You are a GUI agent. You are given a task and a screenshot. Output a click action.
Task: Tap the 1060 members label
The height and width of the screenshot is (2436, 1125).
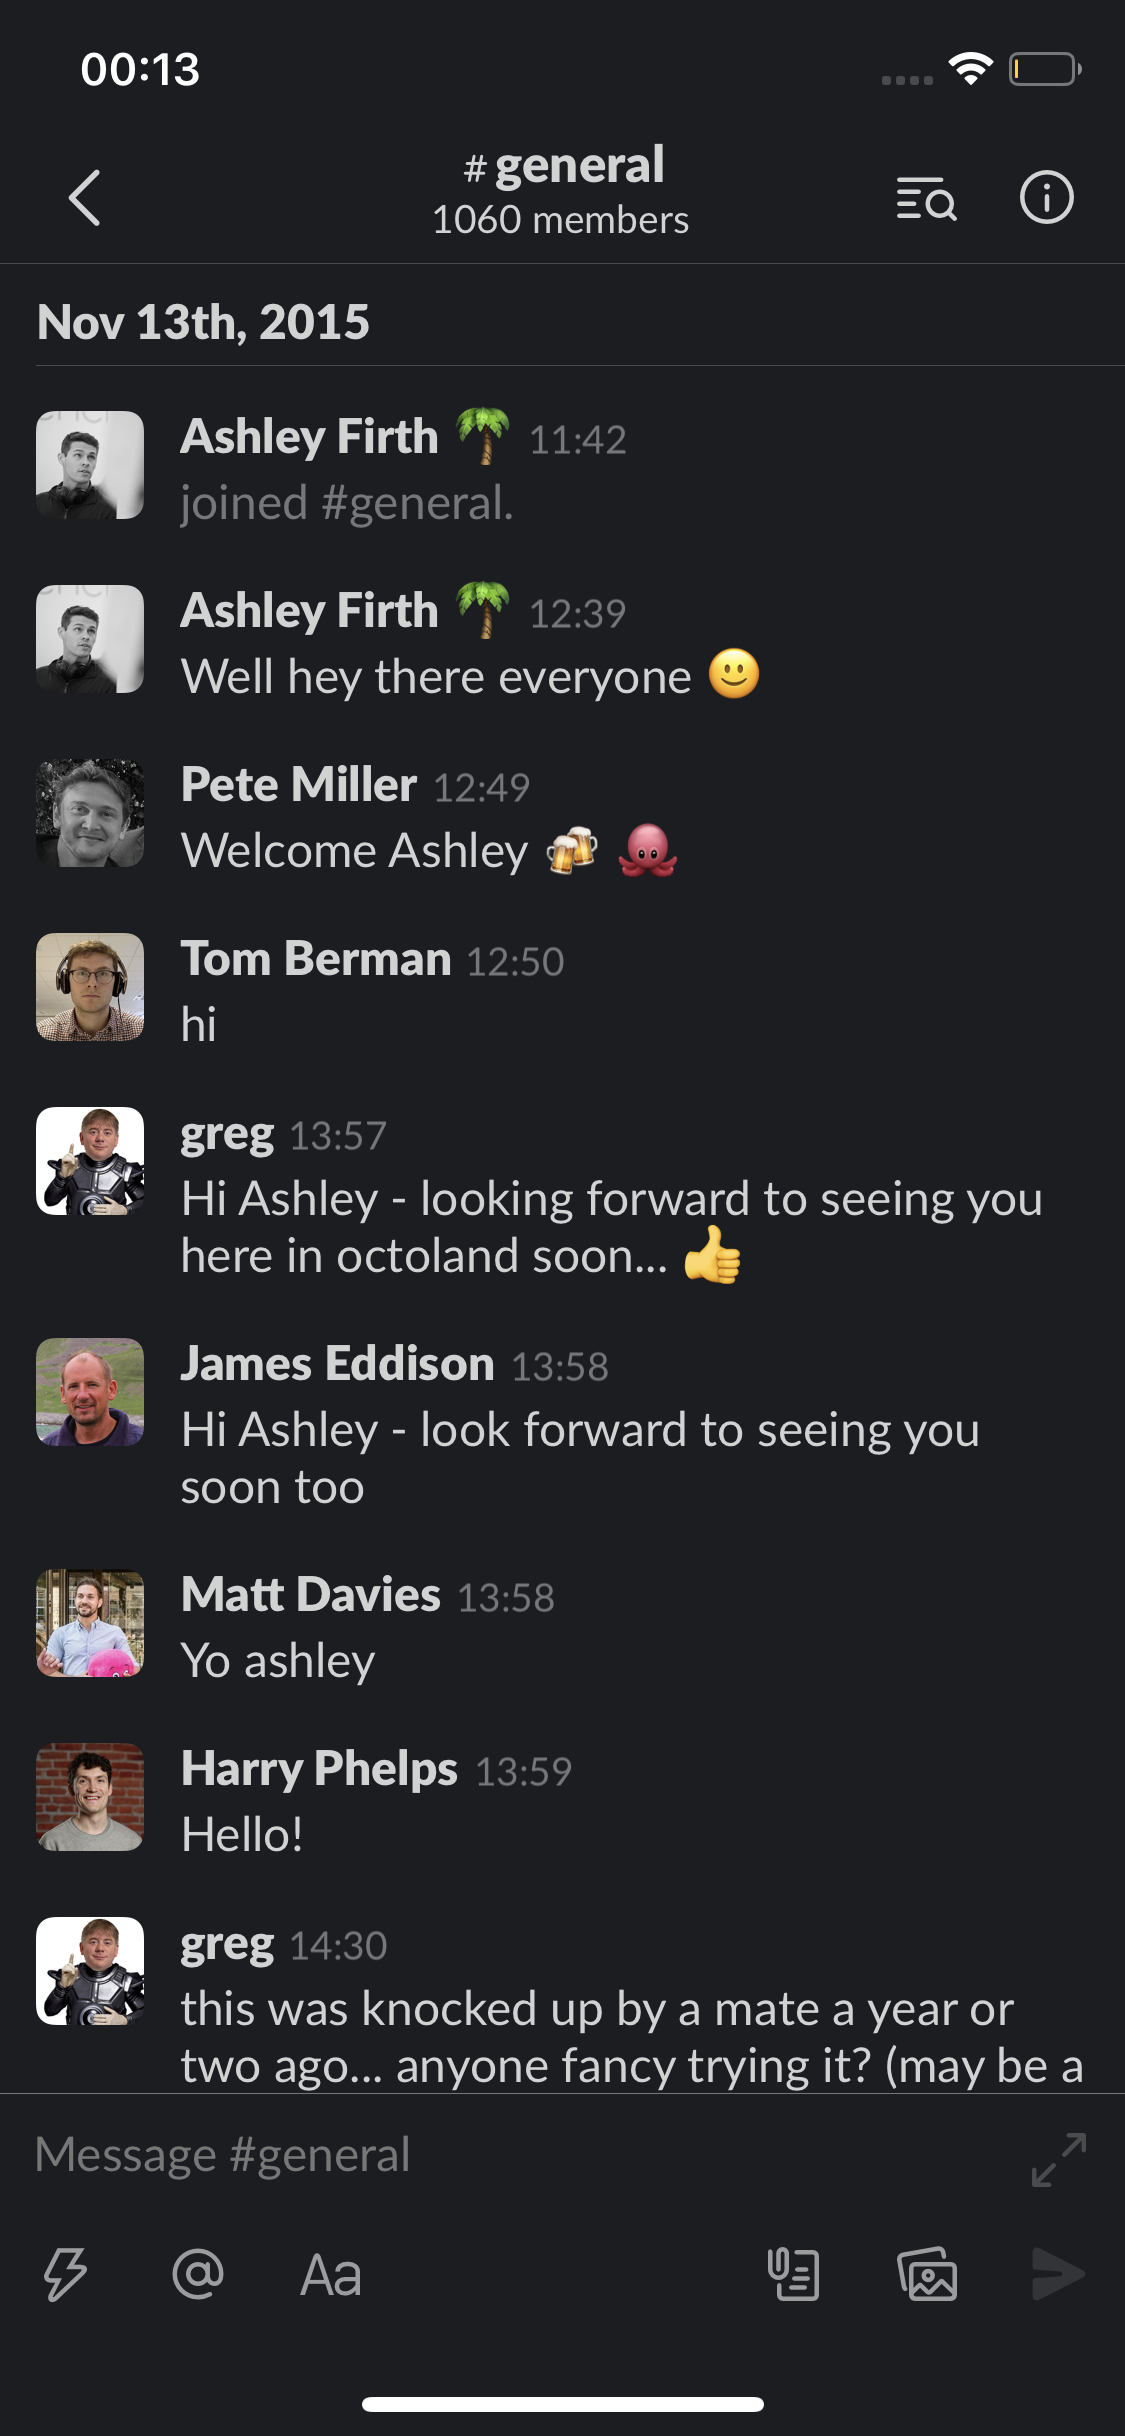tap(560, 220)
